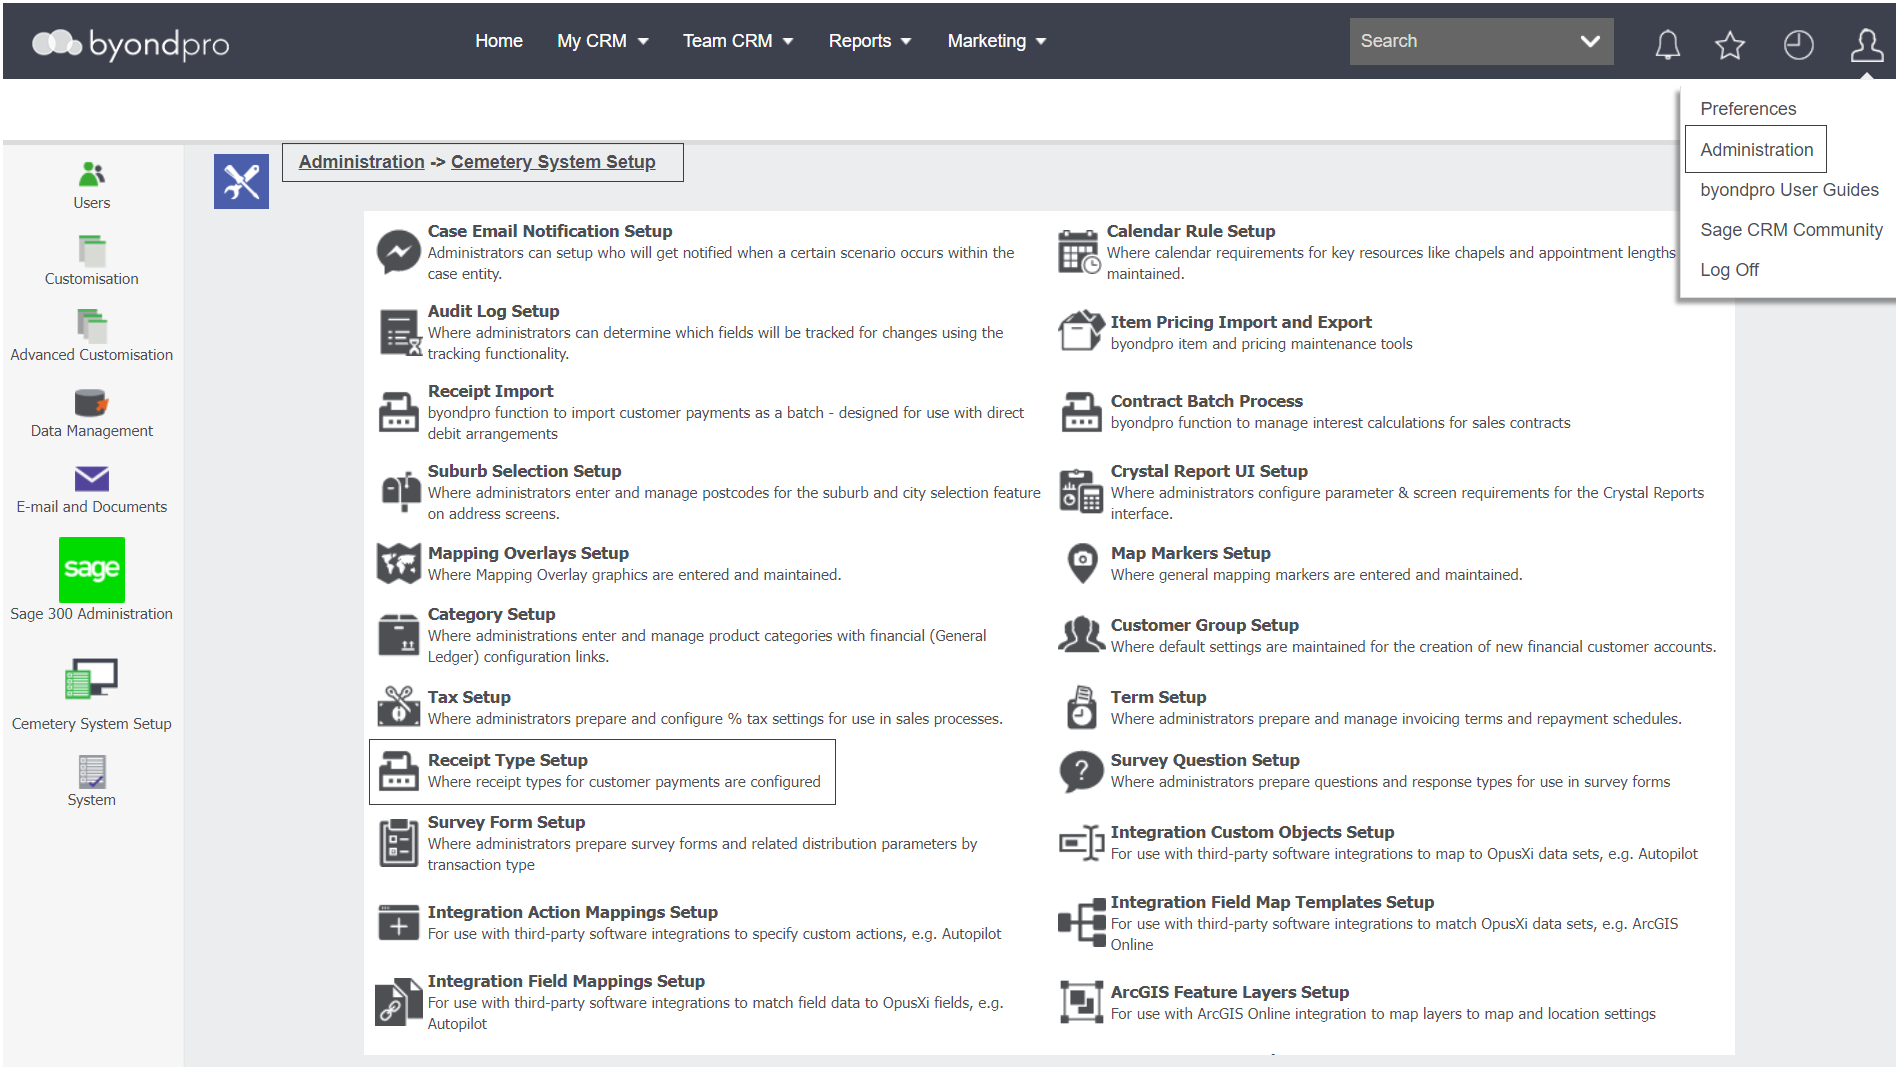Open the Users sidebar icon

tap(91, 175)
